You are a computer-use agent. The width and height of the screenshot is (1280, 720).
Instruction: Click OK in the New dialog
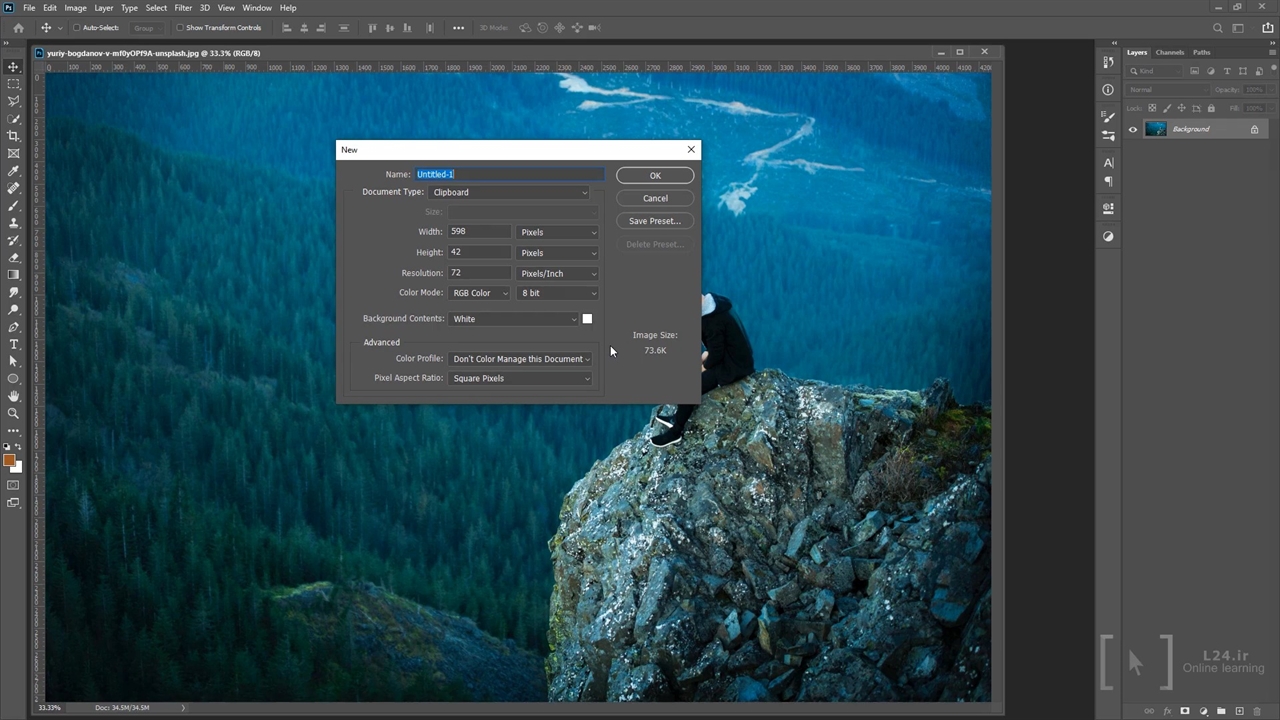pos(655,176)
